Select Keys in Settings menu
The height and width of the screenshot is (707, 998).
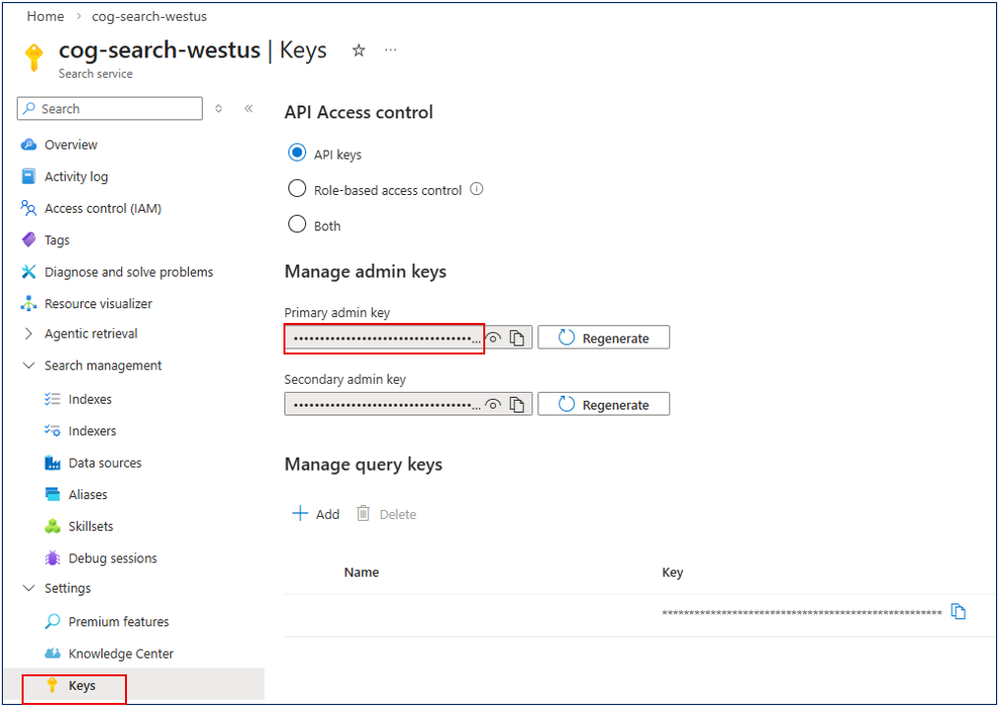(x=82, y=685)
